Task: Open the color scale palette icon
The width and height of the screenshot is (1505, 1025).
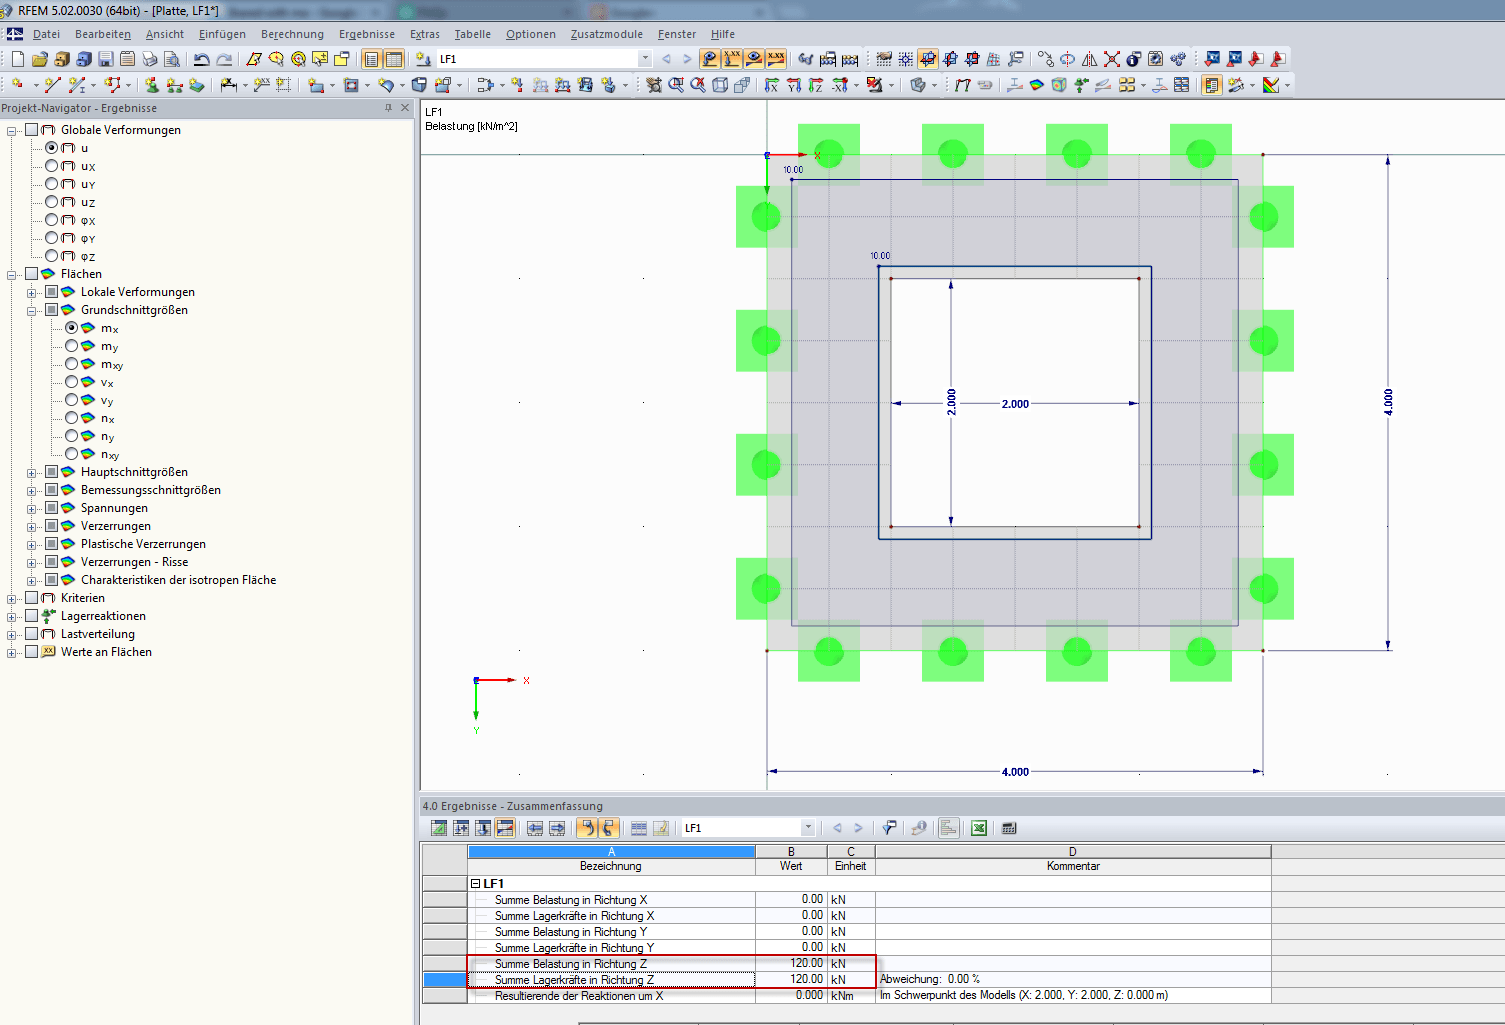Action: click(1271, 85)
